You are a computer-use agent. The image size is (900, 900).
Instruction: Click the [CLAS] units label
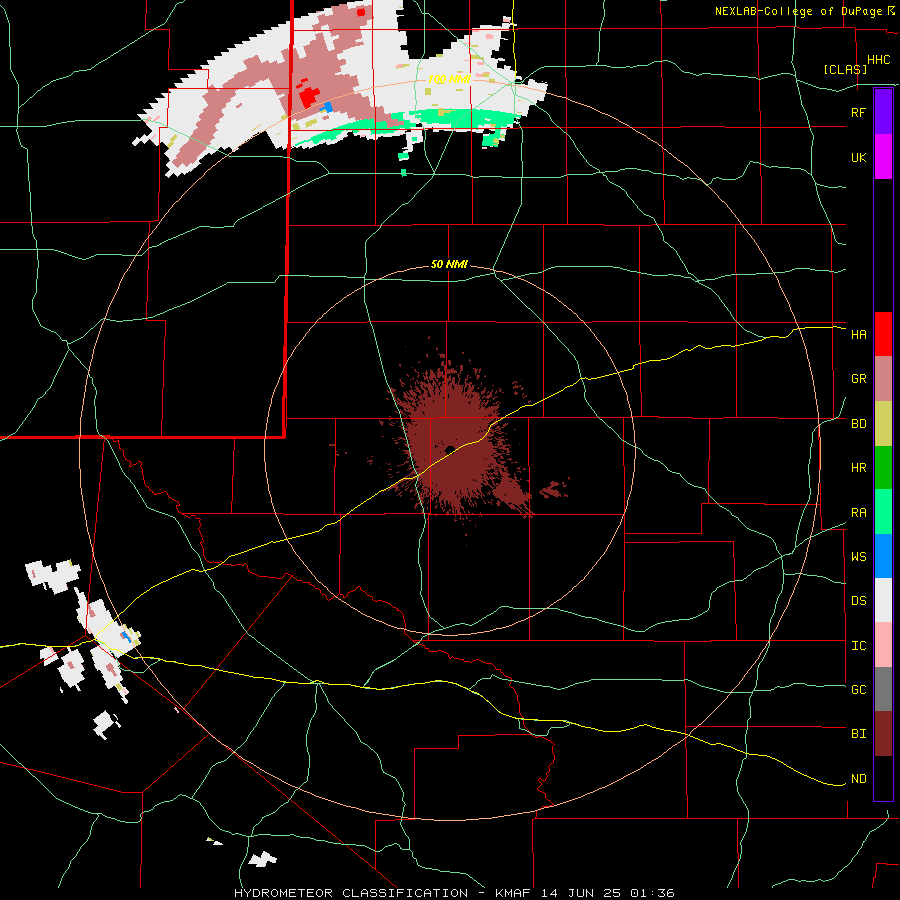tap(845, 69)
